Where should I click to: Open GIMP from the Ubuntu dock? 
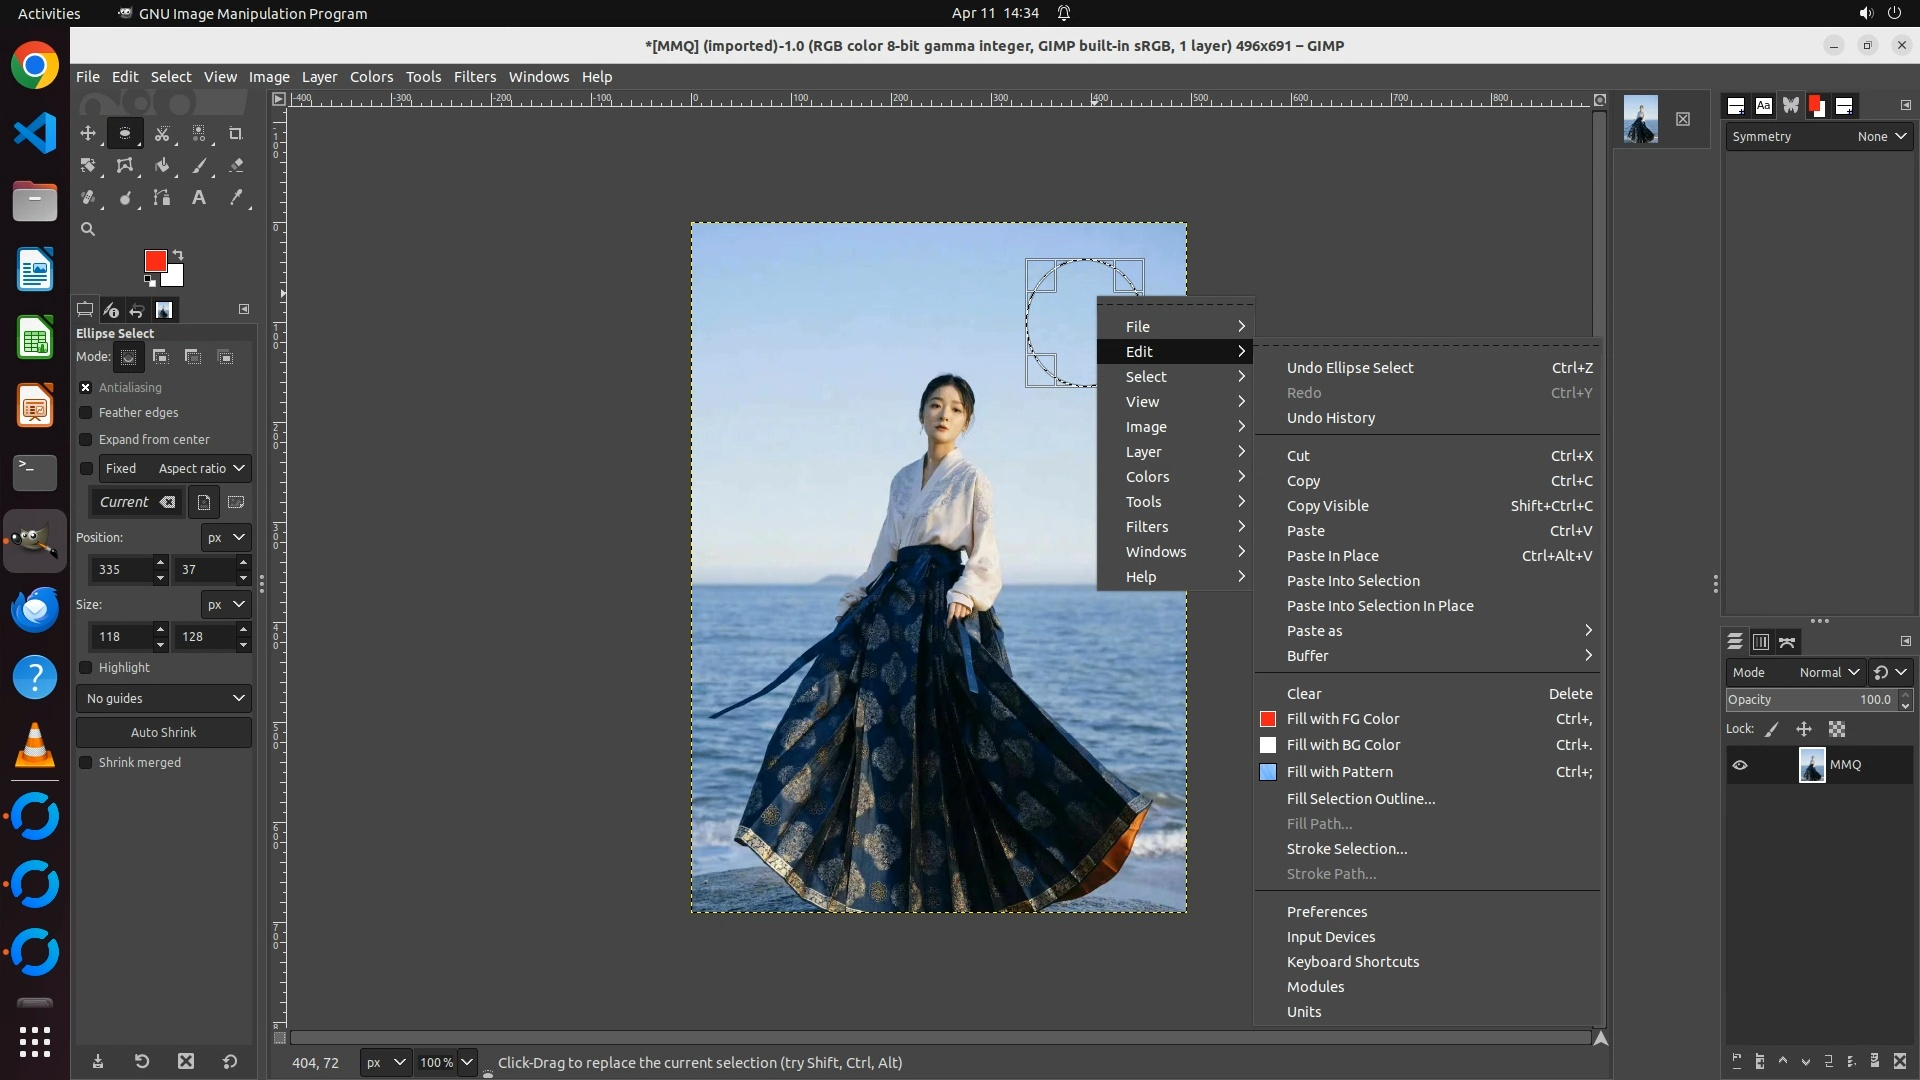[x=35, y=541]
